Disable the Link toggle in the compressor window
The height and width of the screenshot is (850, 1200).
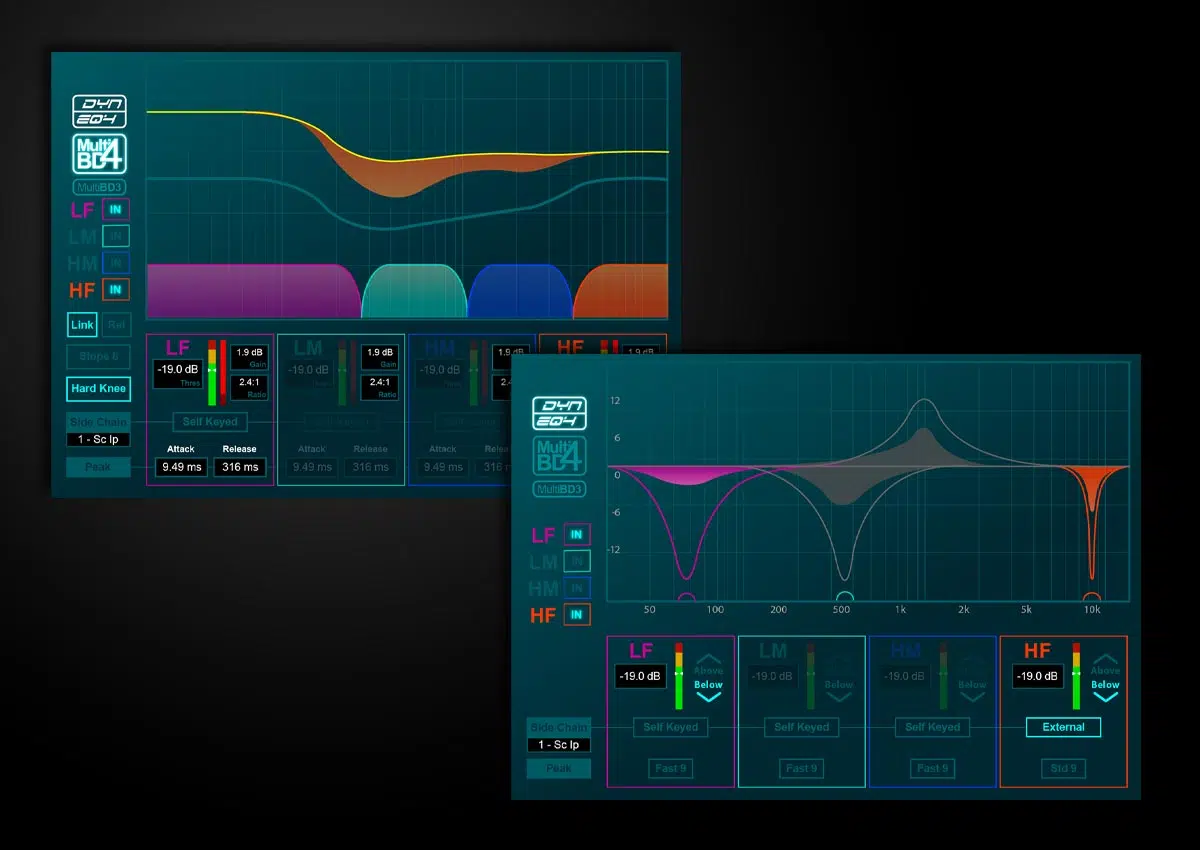click(82, 325)
